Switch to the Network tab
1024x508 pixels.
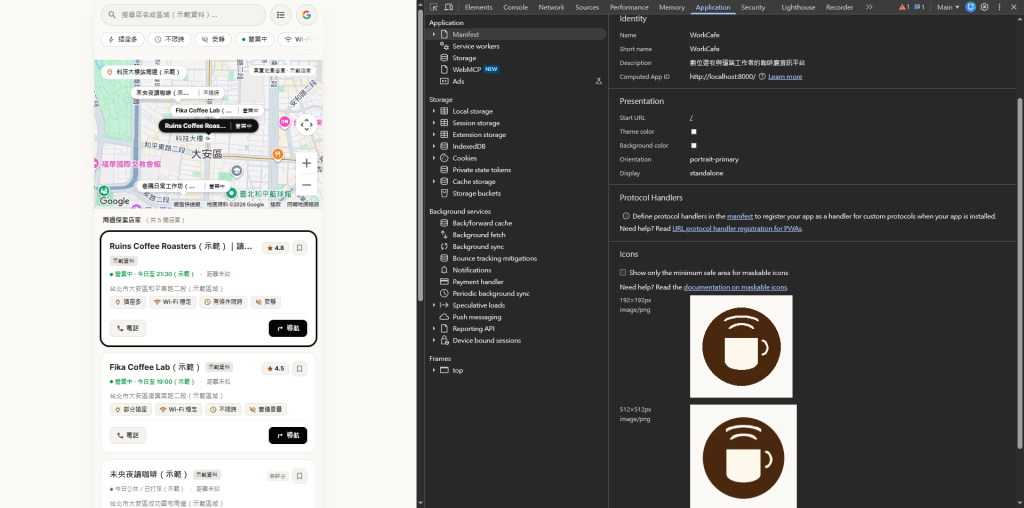click(551, 7)
